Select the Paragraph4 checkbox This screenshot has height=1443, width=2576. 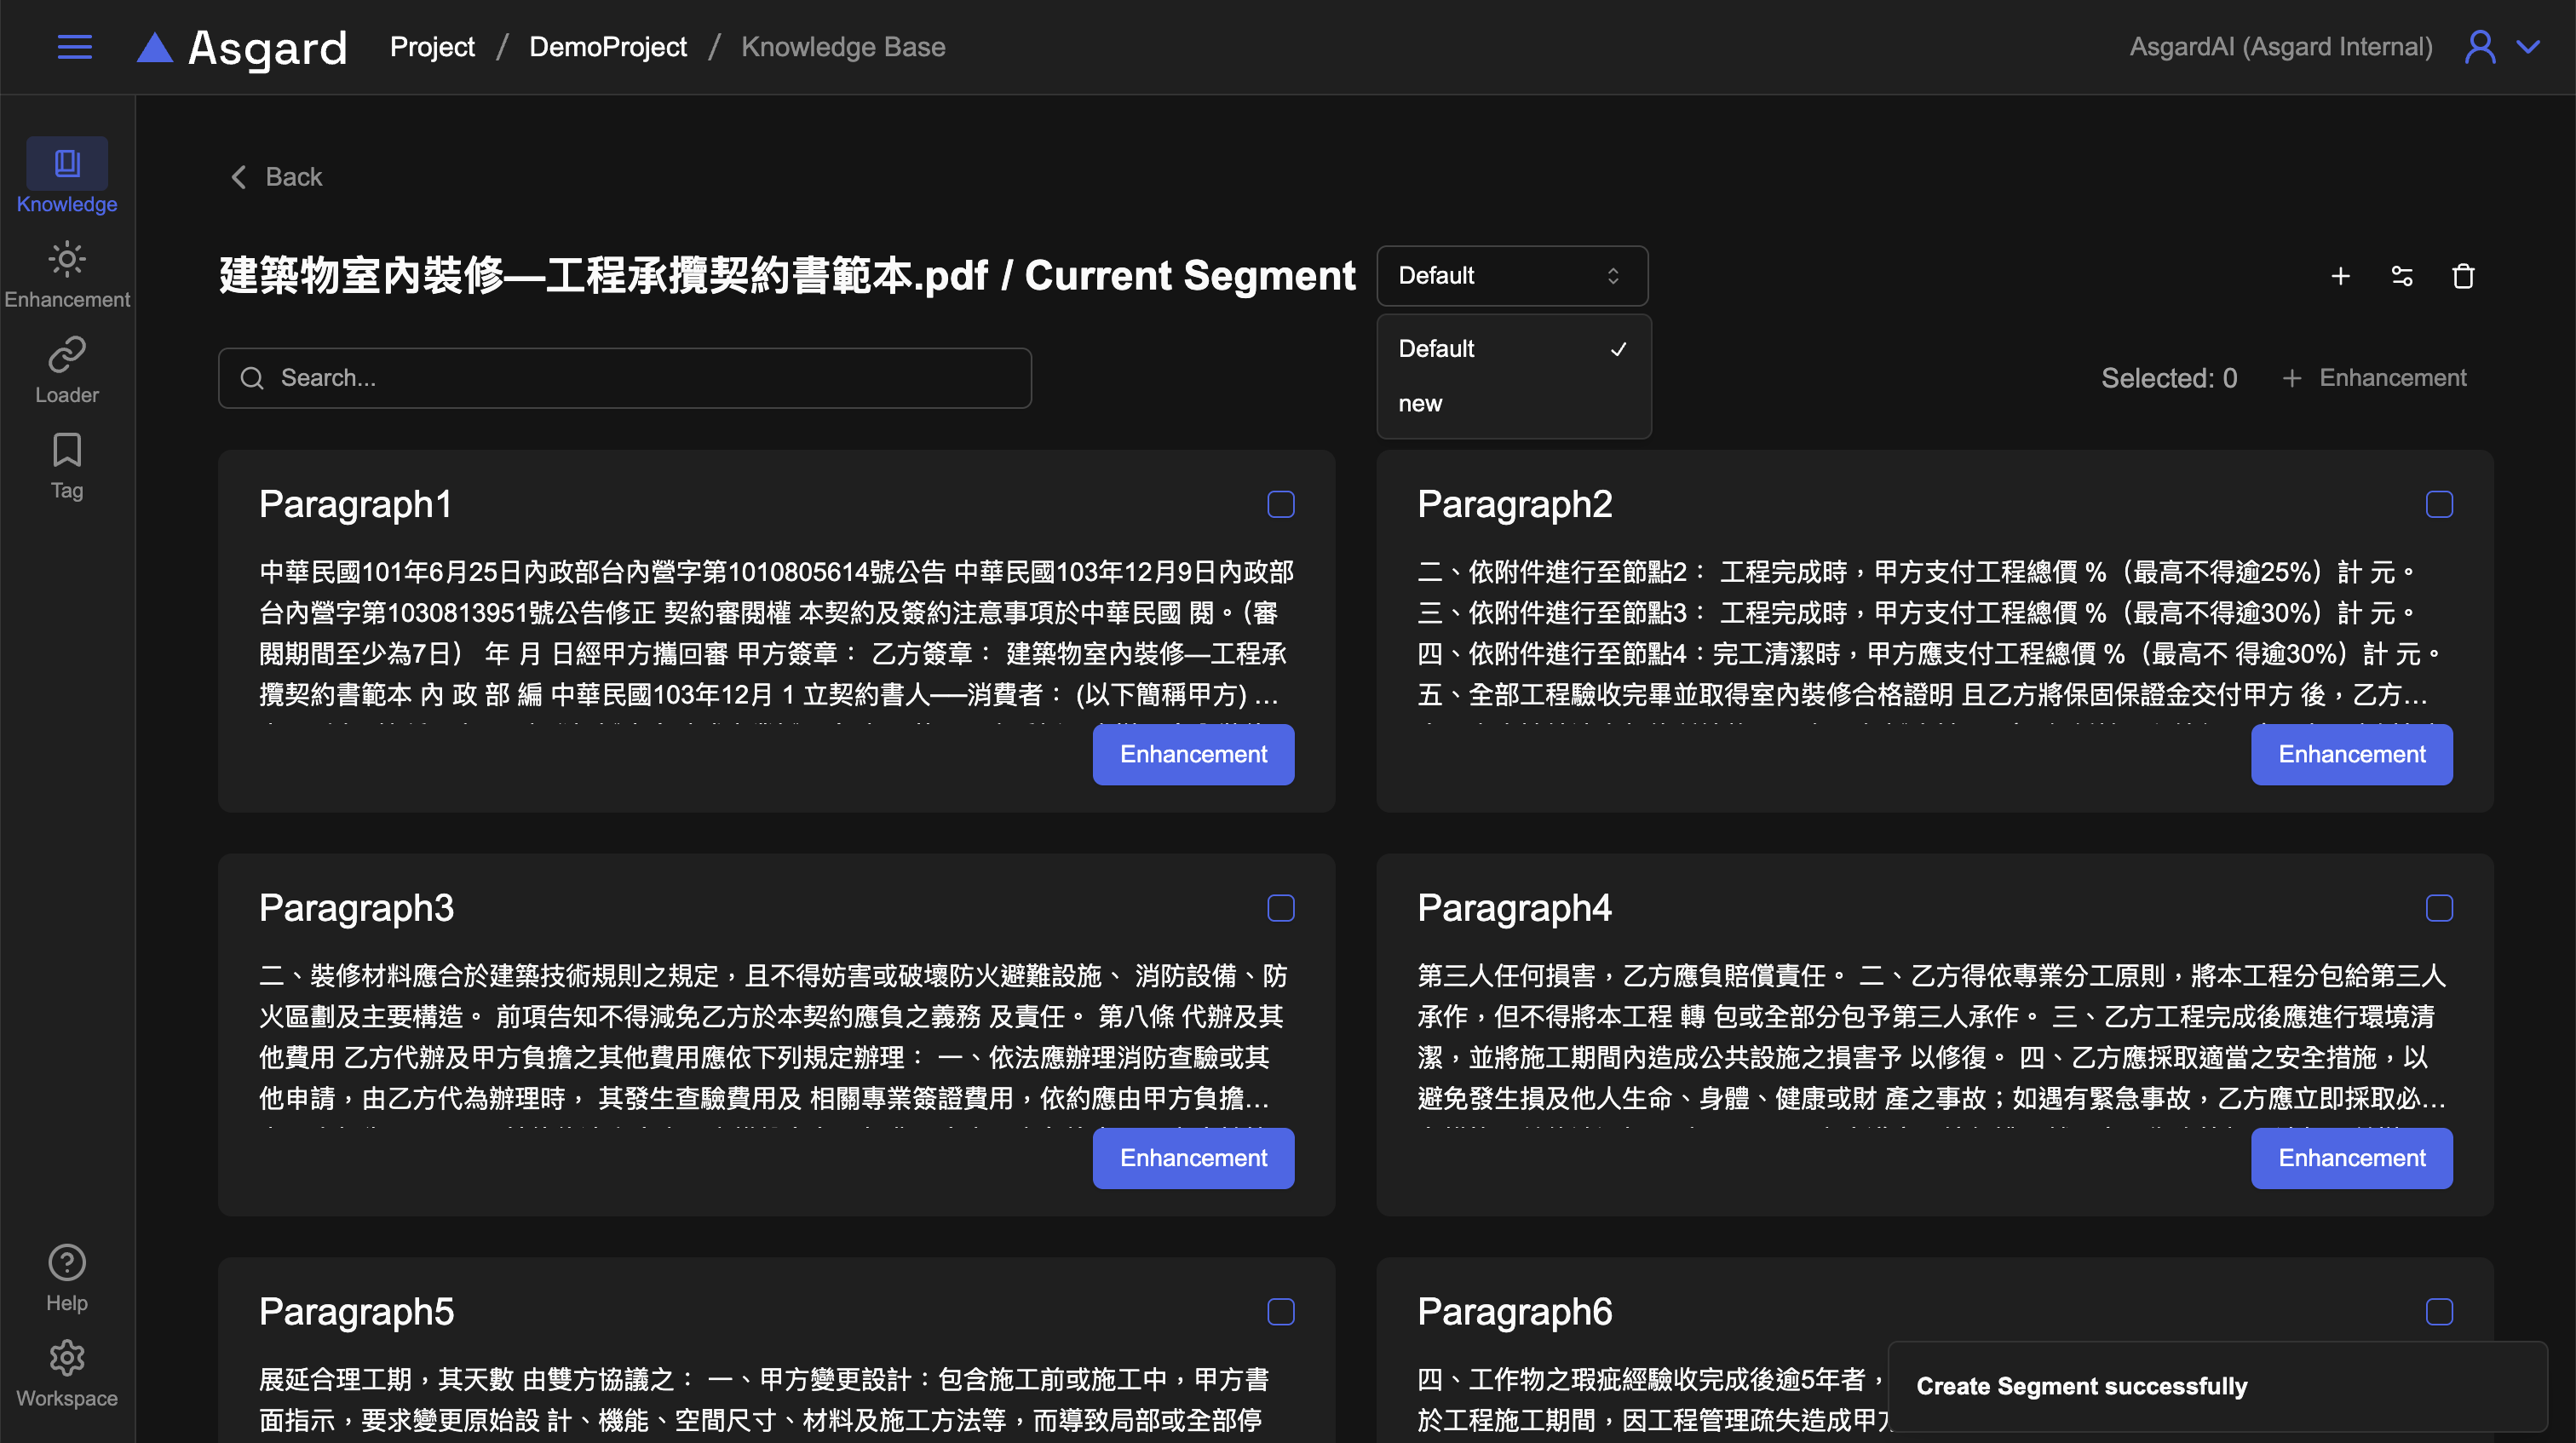2439,908
